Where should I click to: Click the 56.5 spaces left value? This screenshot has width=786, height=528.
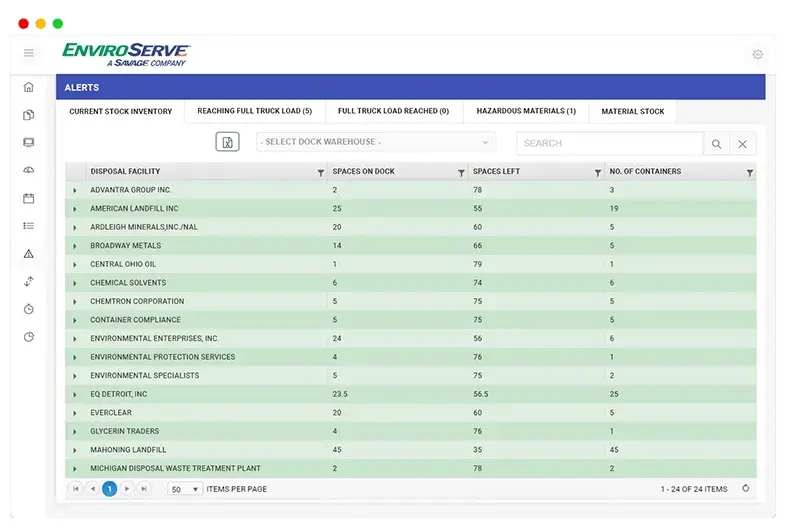click(x=480, y=394)
